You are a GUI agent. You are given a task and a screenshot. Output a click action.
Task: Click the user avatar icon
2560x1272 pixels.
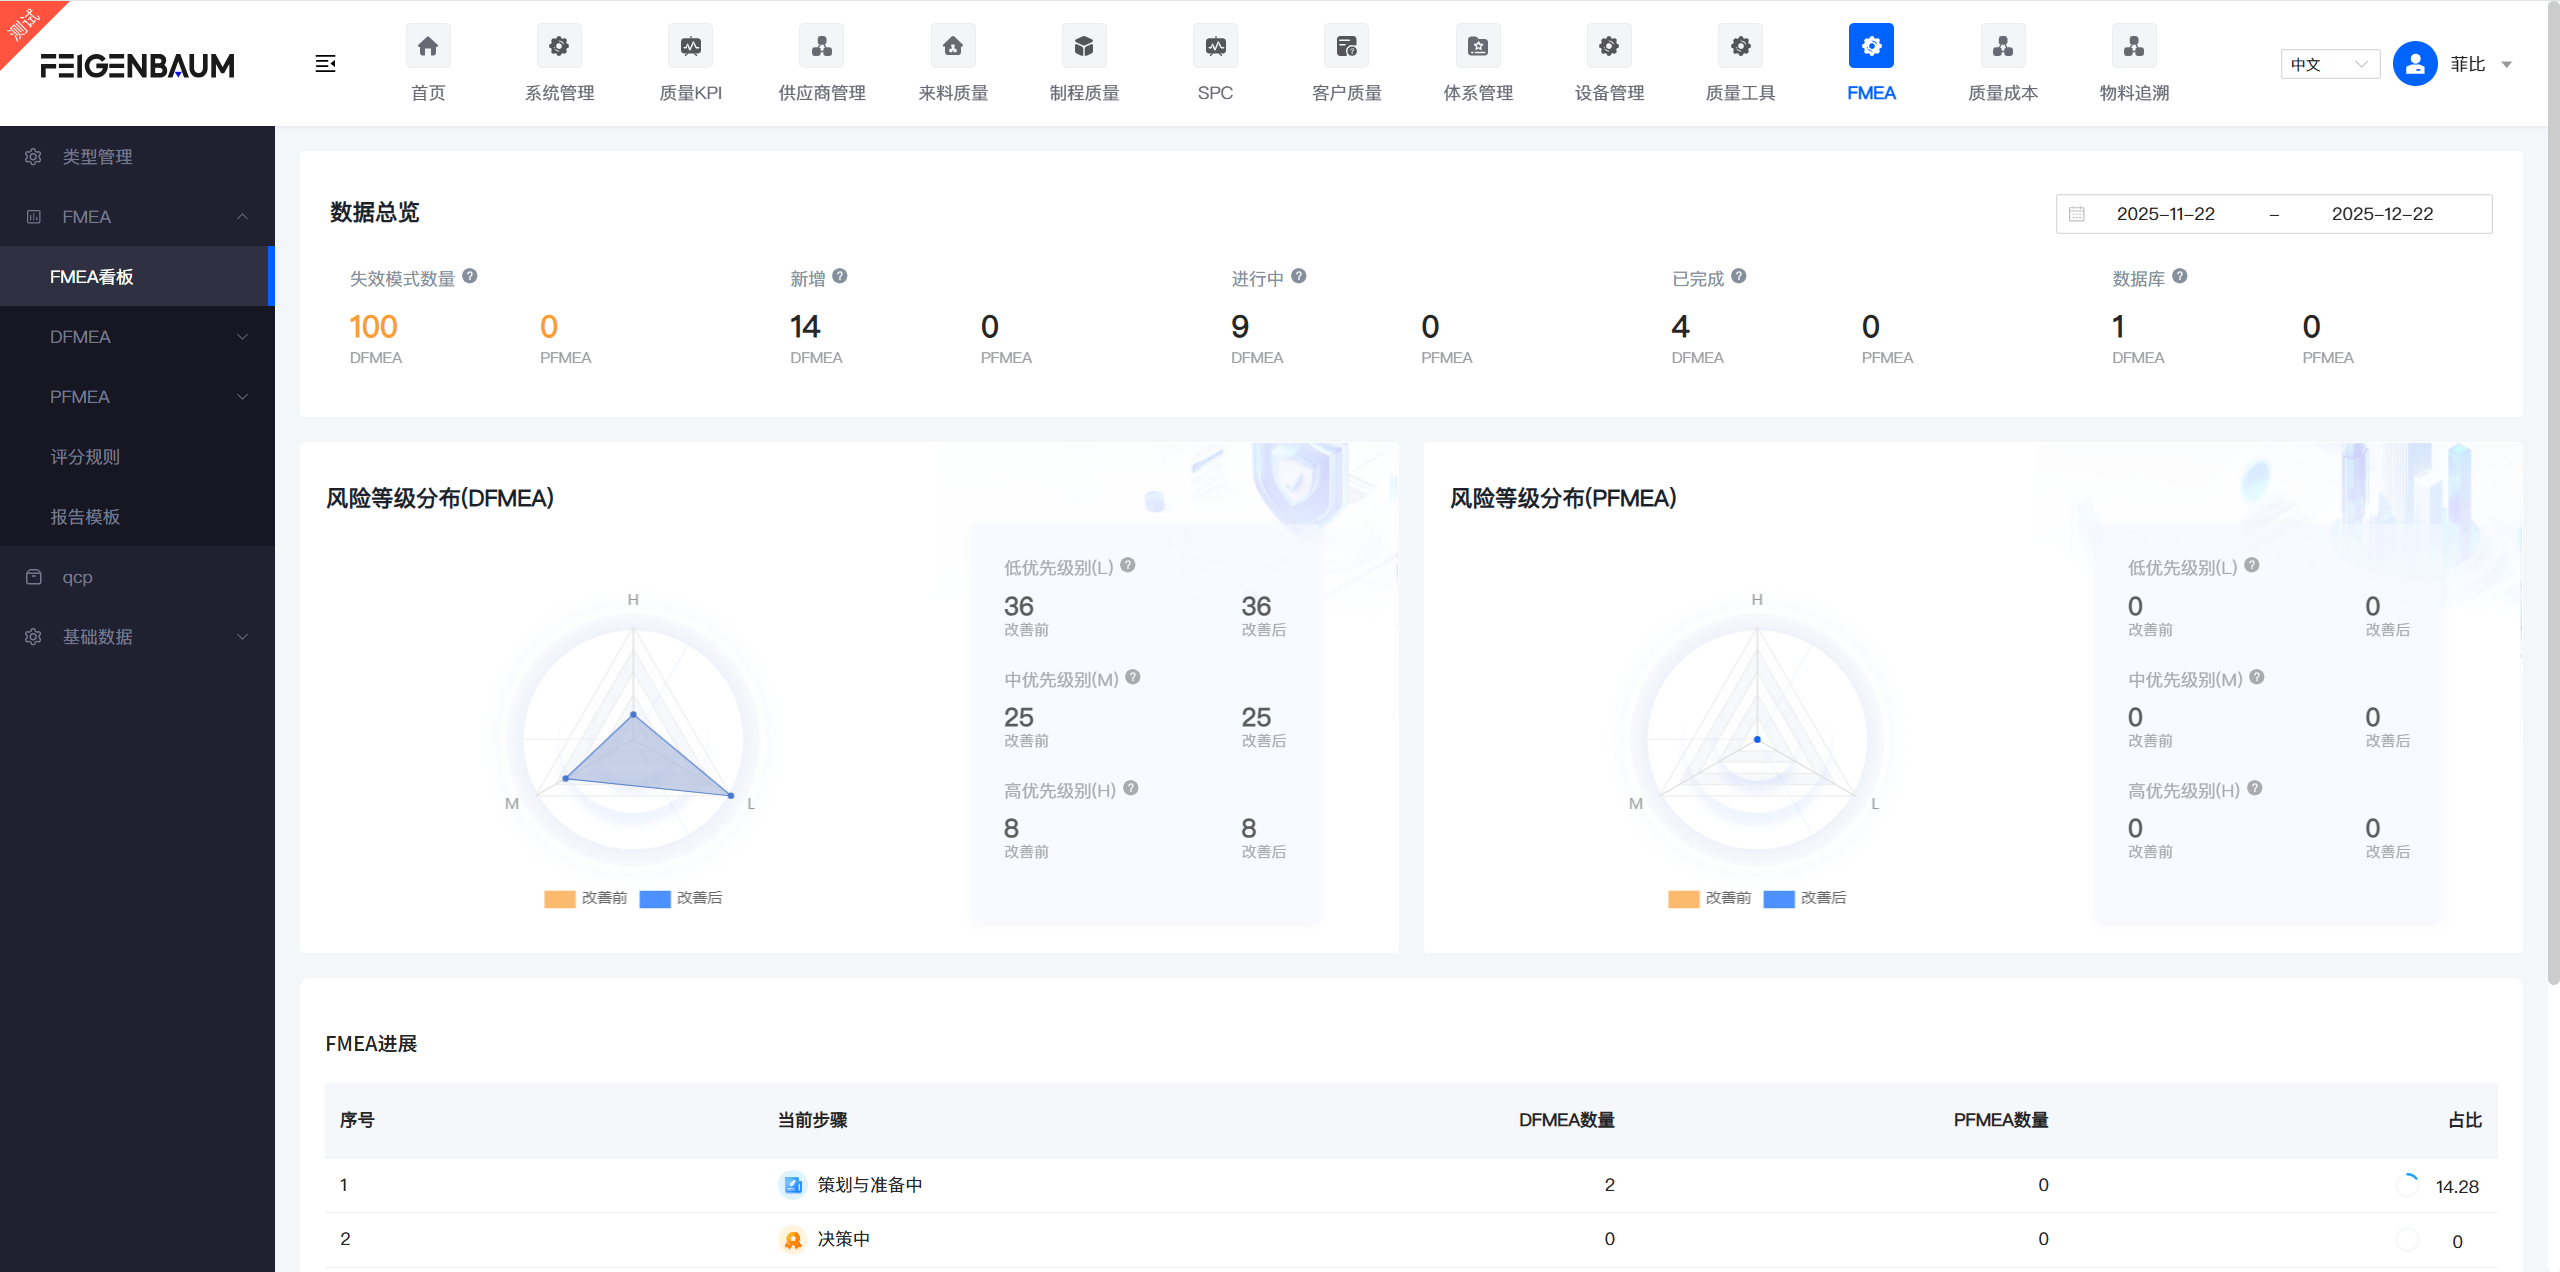coord(2414,64)
